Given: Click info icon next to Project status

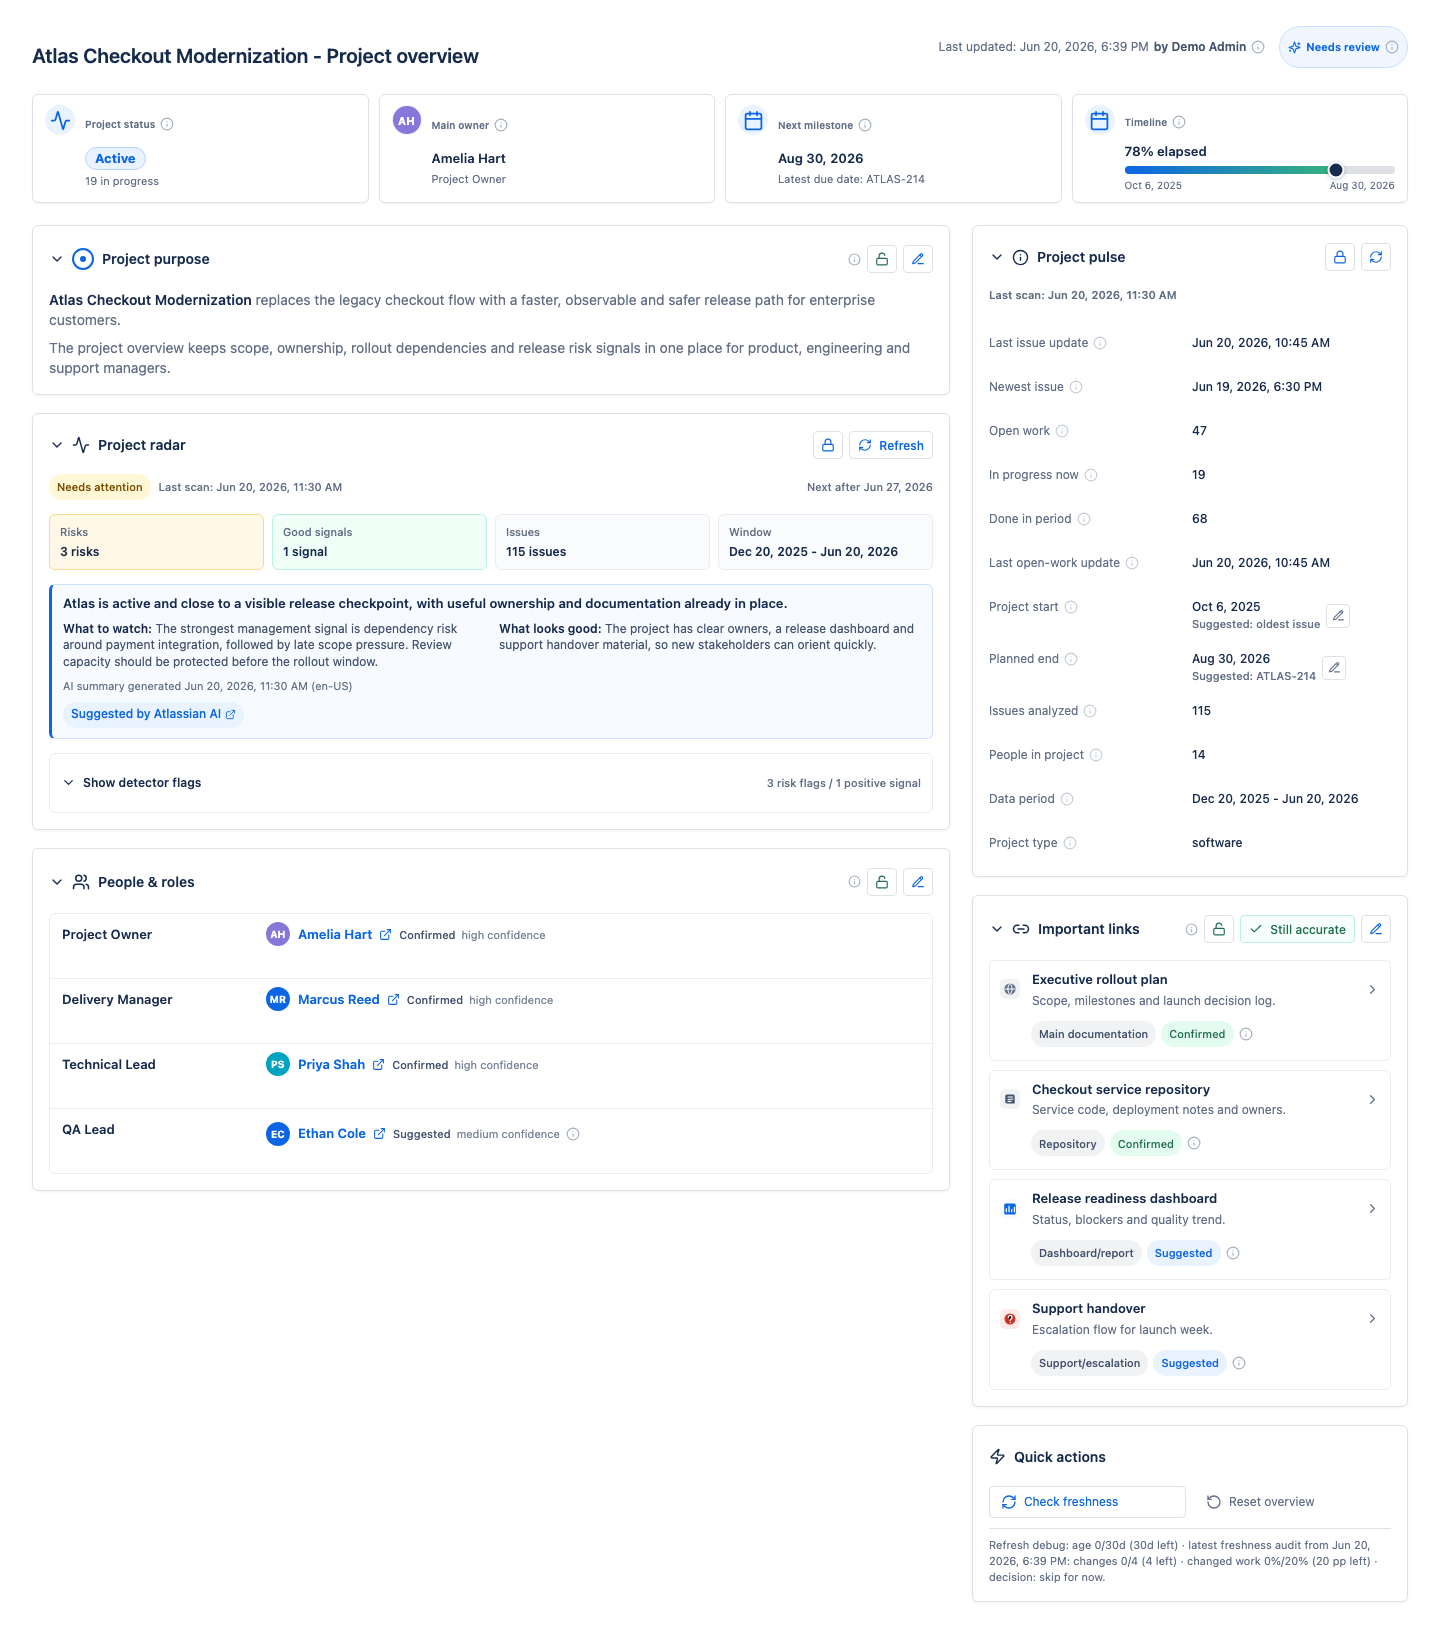Looking at the screenshot, I should pyautogui.click(x=167, y=124).
